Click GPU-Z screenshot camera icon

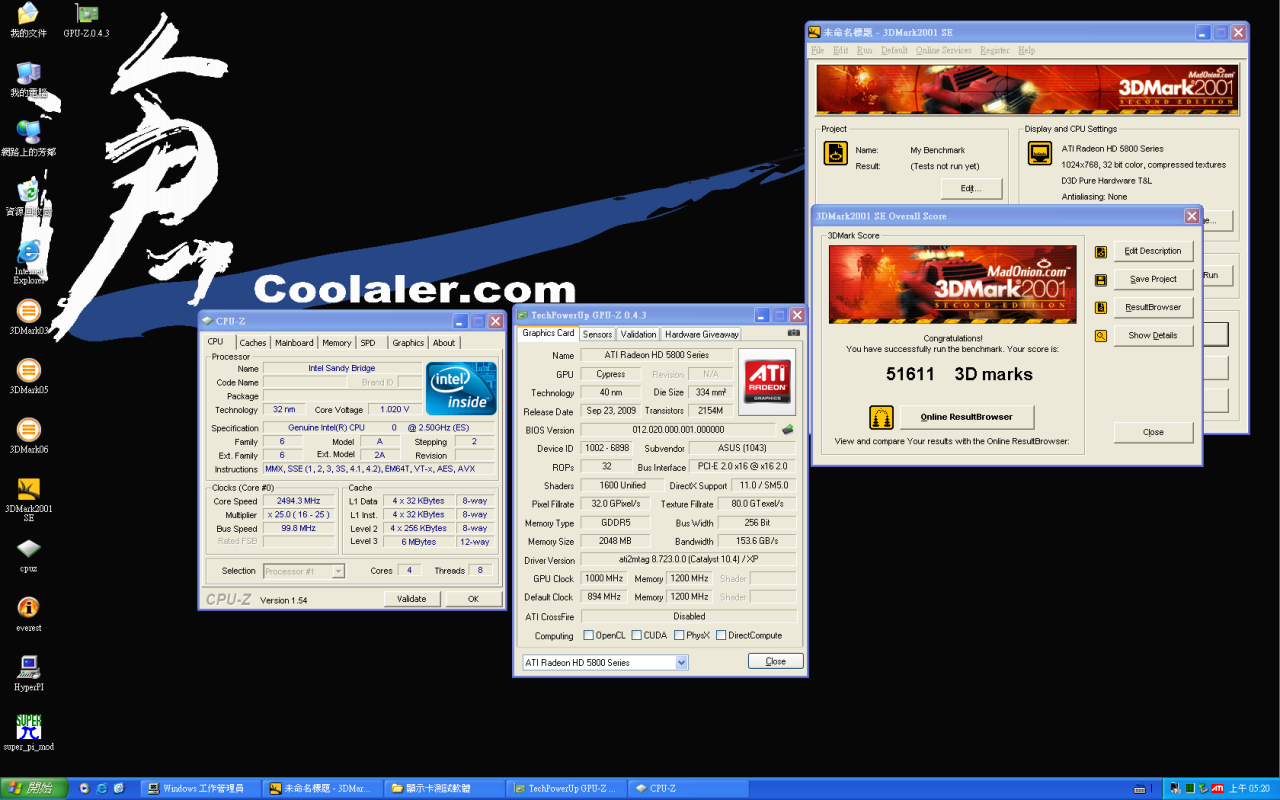pos(794,333)
